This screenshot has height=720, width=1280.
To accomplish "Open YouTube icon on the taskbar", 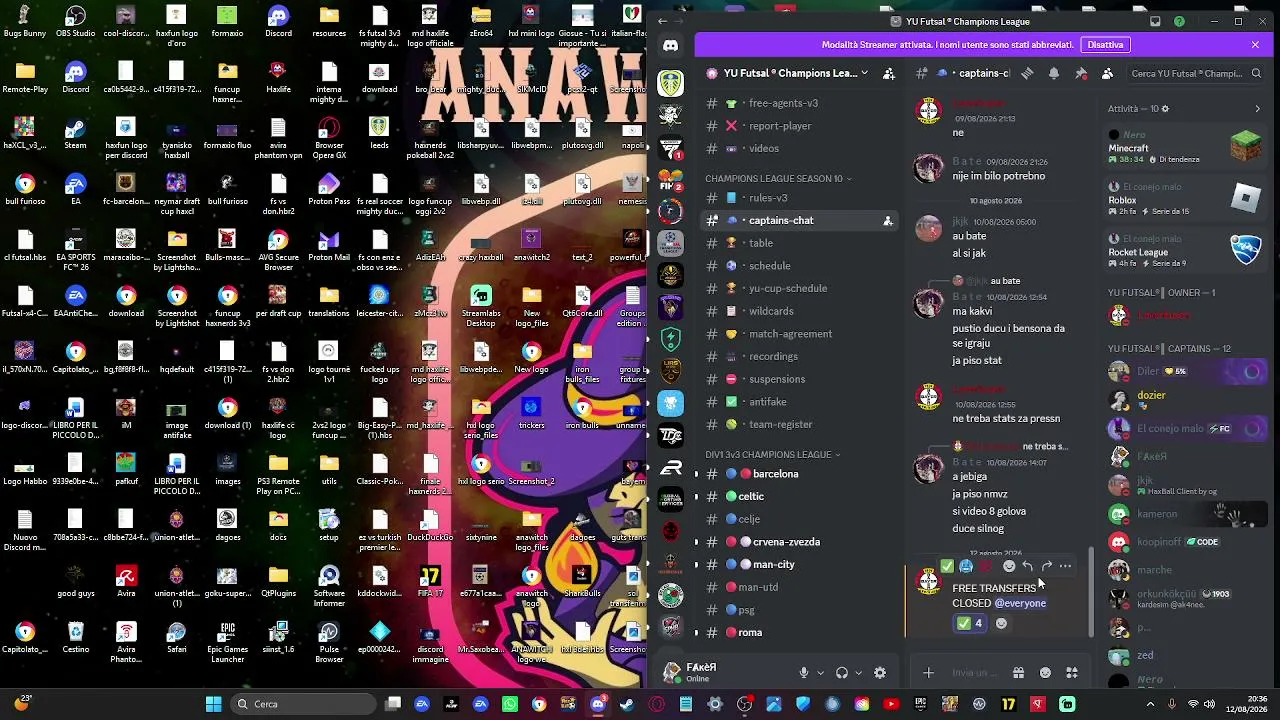I will 891,704.
